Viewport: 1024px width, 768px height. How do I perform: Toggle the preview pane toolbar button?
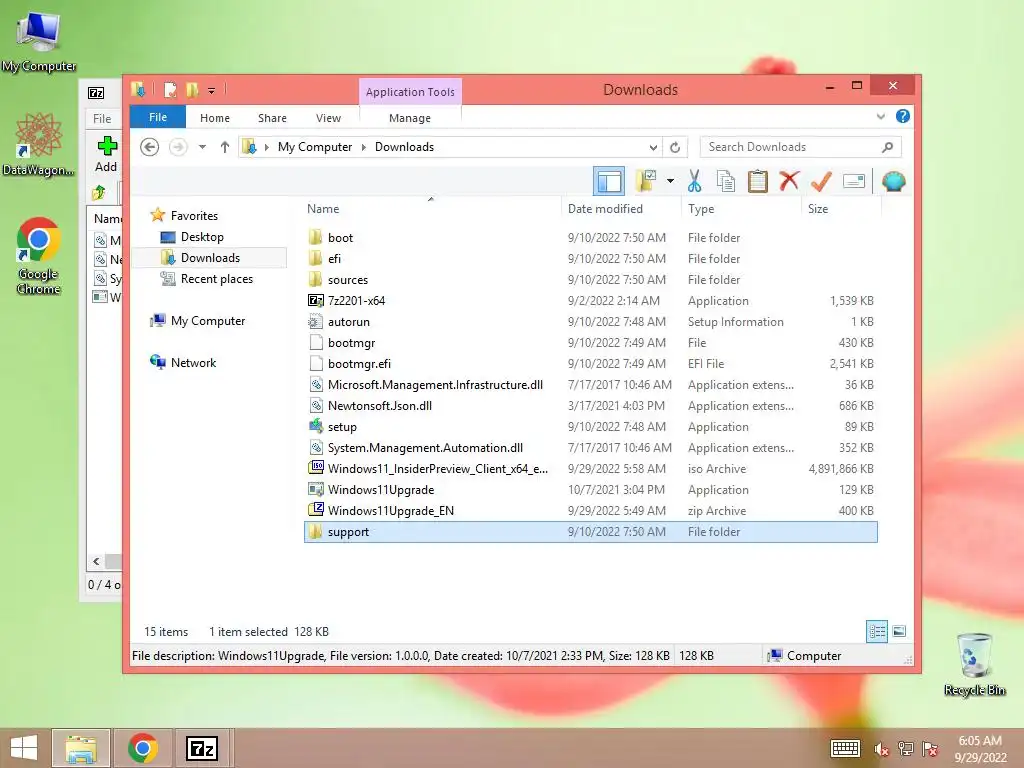[x=609, y=181]
